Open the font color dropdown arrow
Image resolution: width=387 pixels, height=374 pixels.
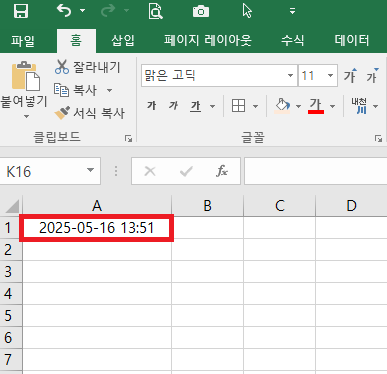click(332, 106)
